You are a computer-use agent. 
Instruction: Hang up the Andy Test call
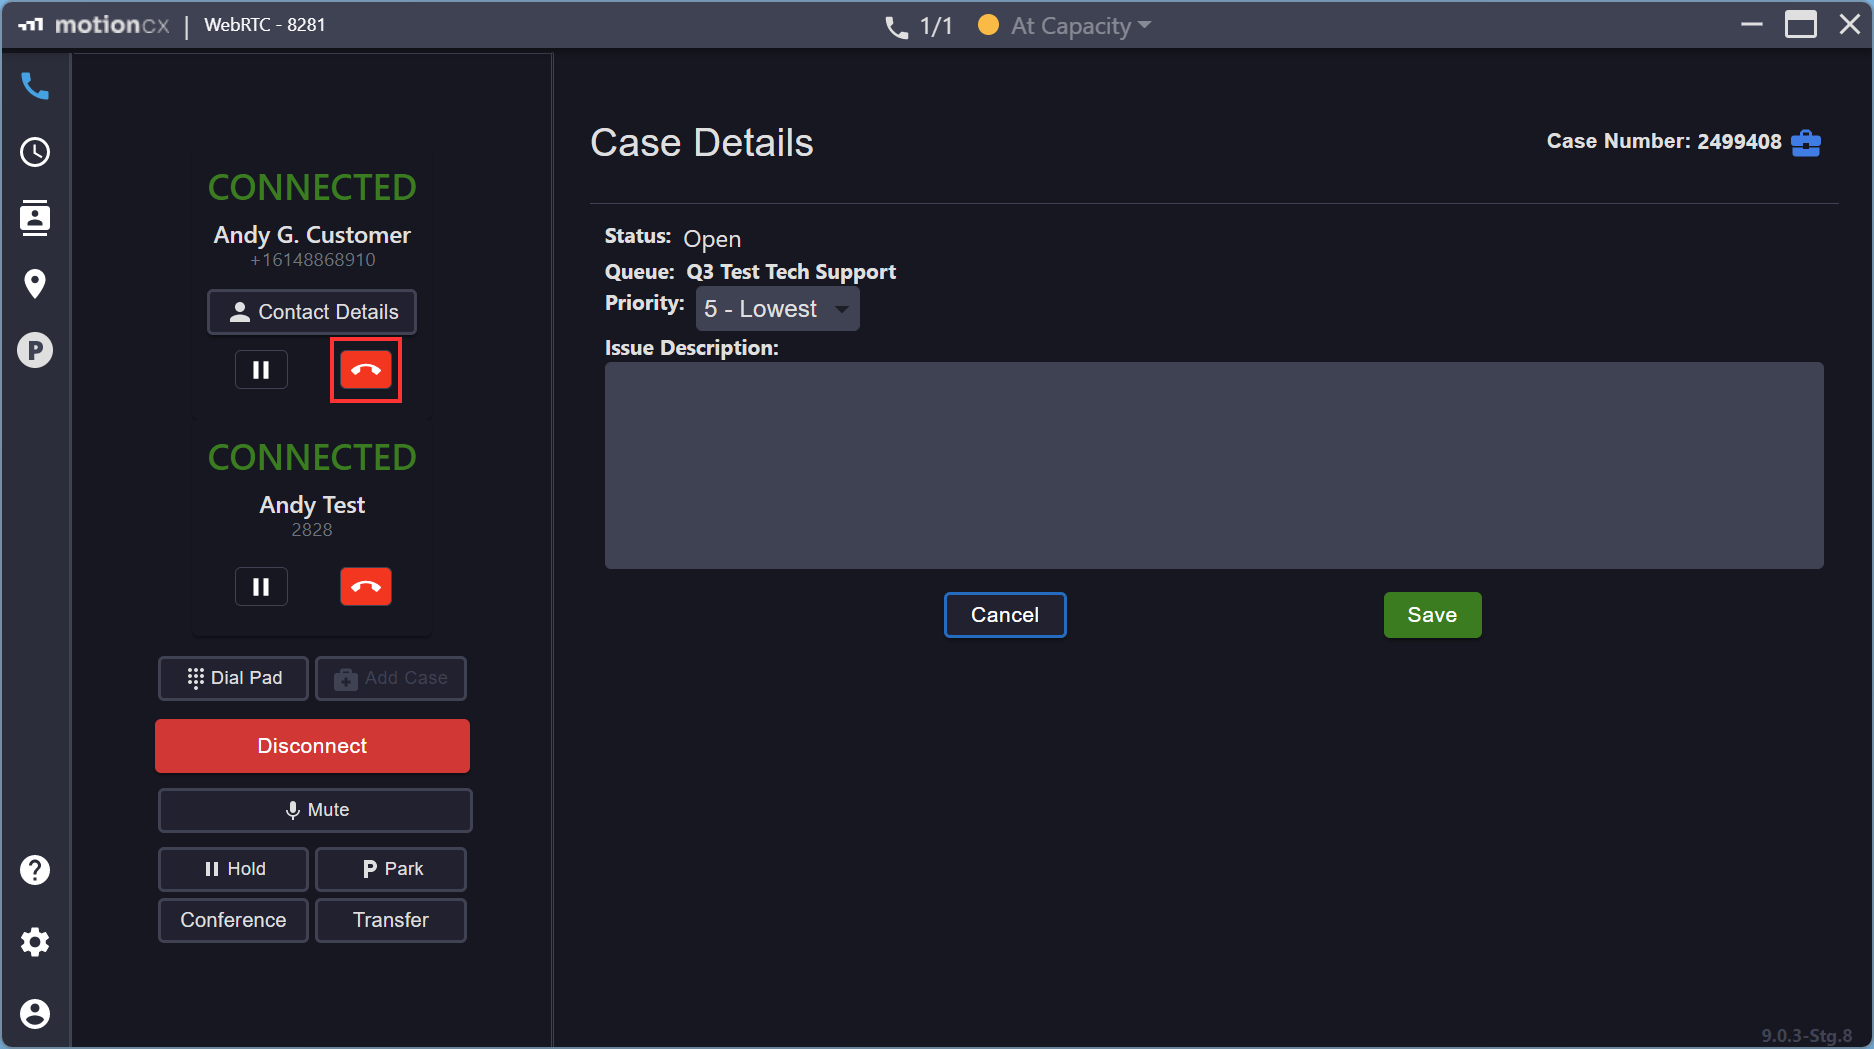(366, 587)
